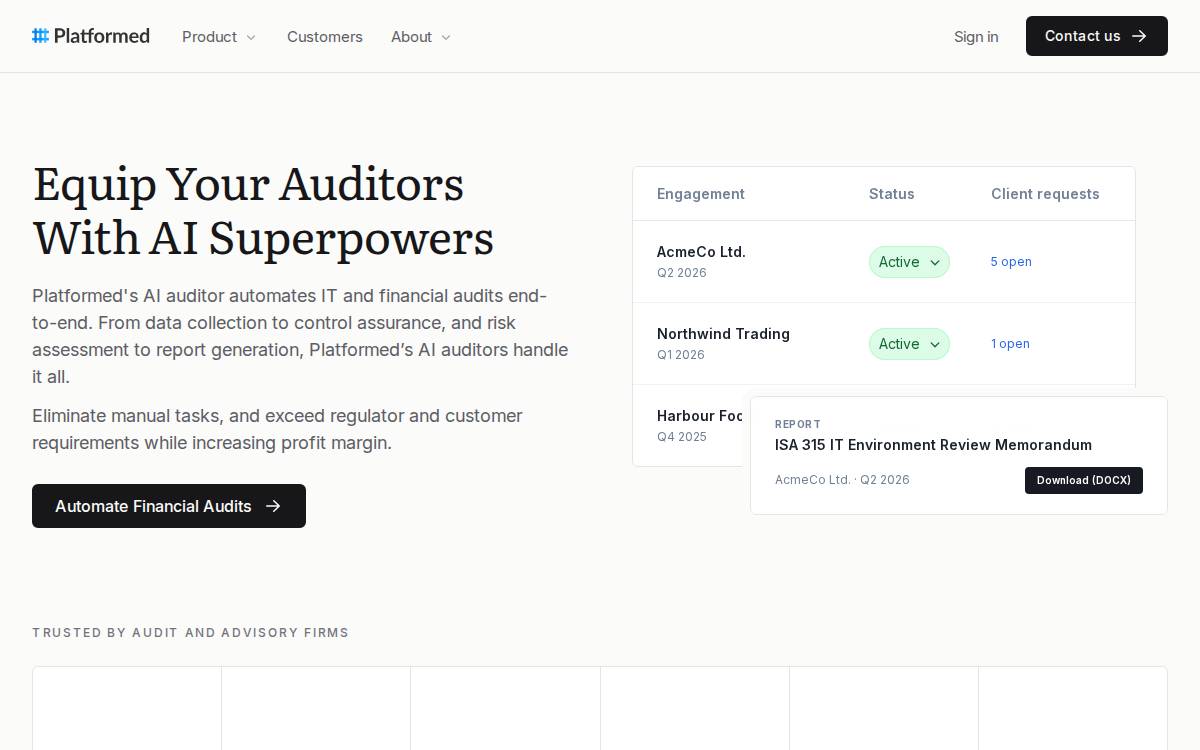Click ISA 315 IT Environment Review Memorandum title
This screenshot has height=750, width=1200.
(x=933, y=445)
